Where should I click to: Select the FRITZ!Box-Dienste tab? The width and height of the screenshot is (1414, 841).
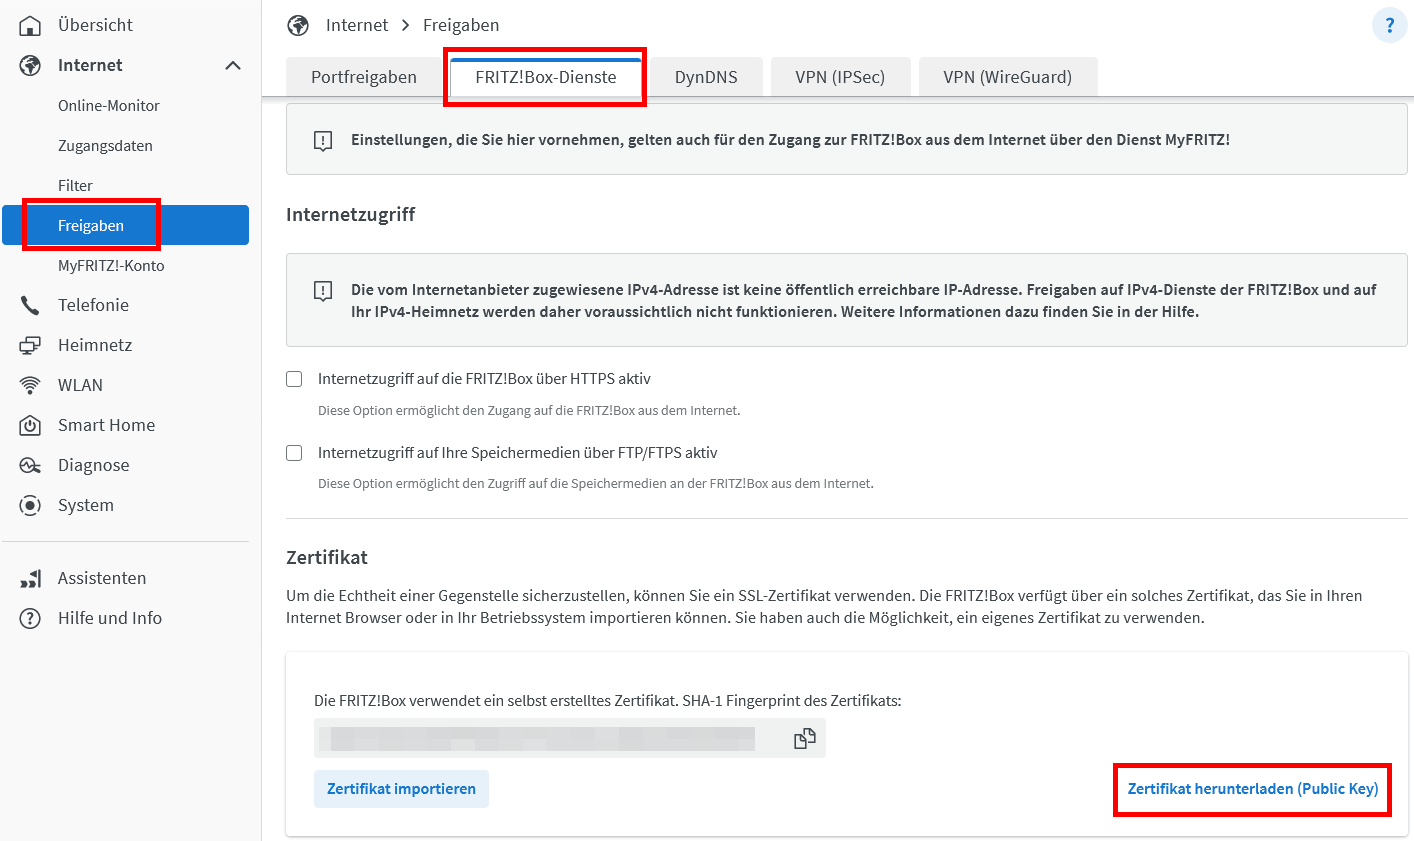tap(546, 77)
